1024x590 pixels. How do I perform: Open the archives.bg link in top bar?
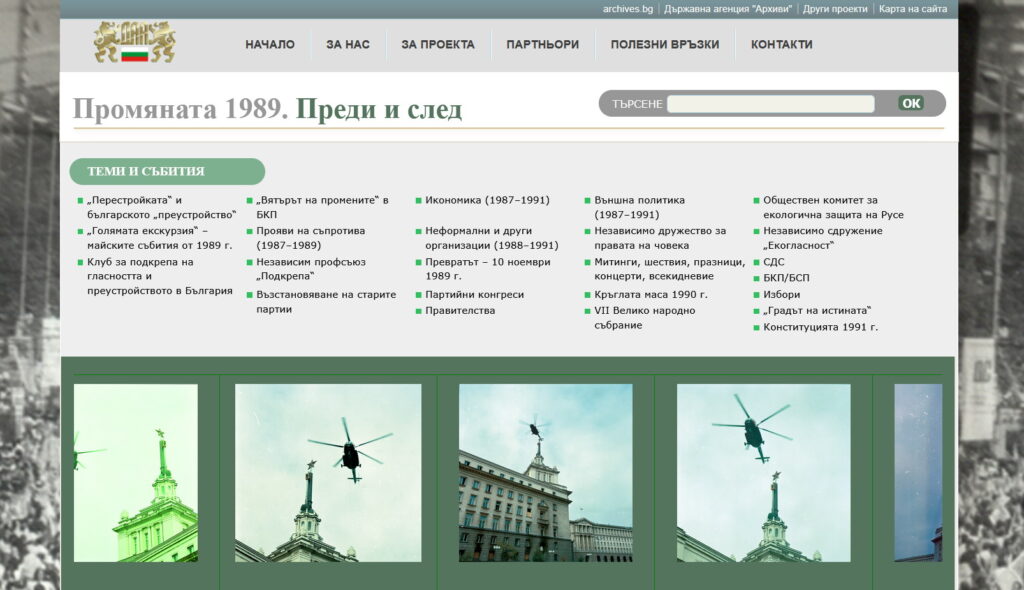[x=628, y=9]
